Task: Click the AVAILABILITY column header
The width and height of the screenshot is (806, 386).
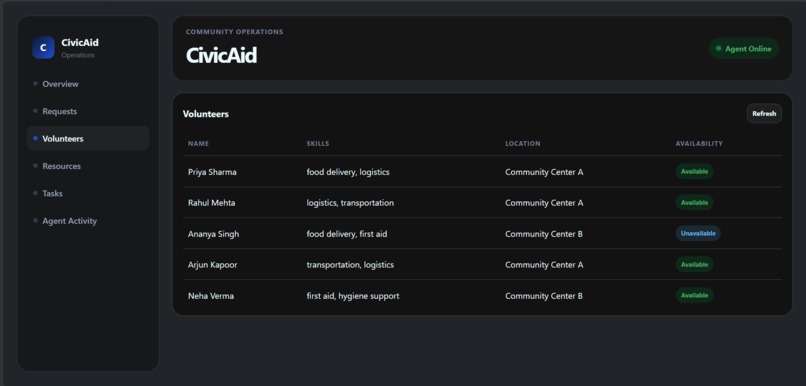Action: 699,143
